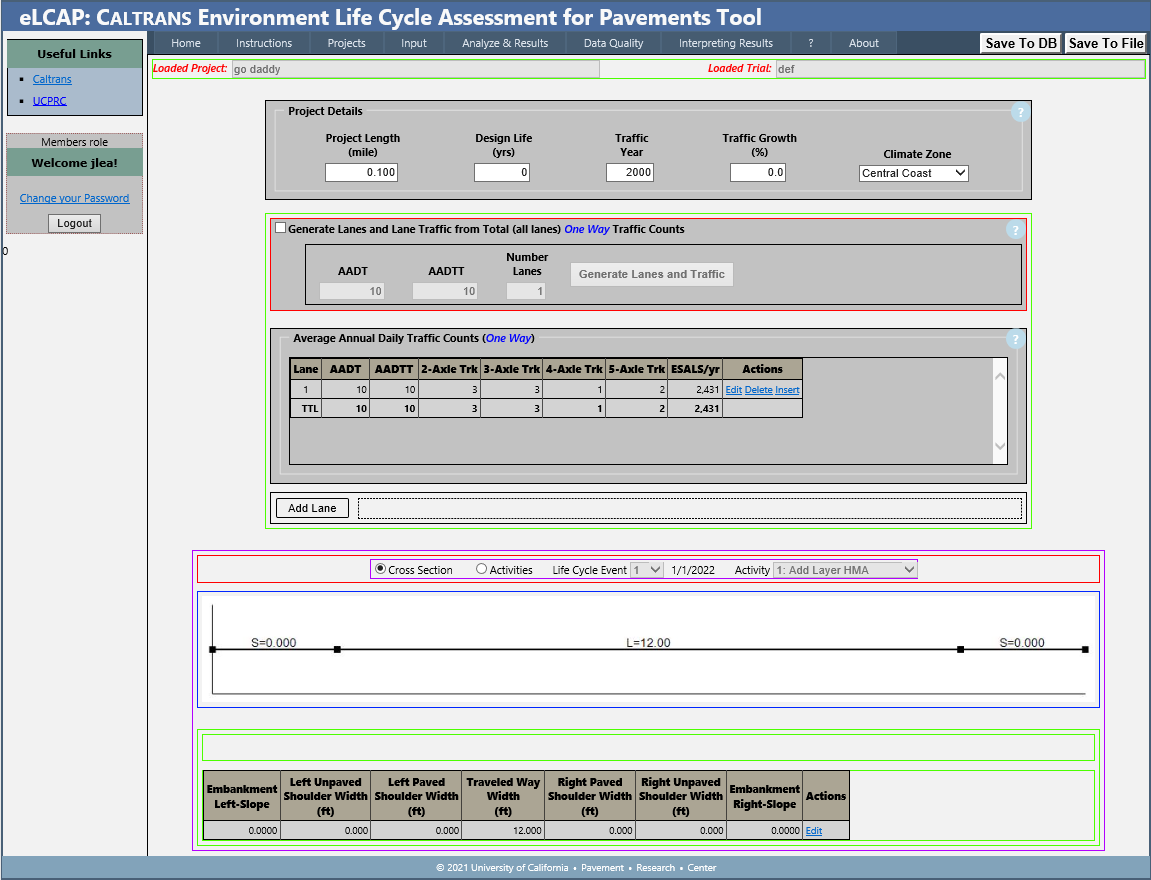Image resolution: width=1151 pixels, height=880 pixels.
Task: Click Edit link in cross section table
Action: [813, 831]
